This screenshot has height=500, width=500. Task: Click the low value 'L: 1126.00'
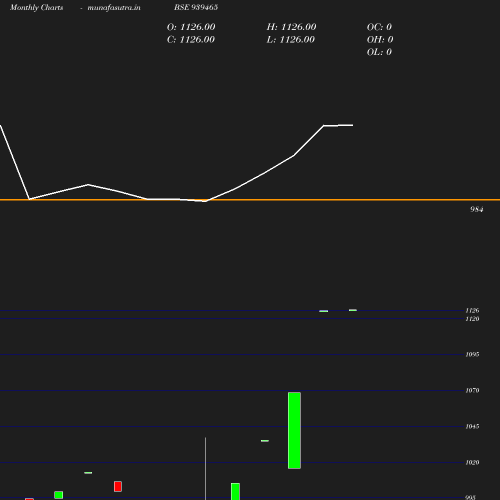pos(291,40)
